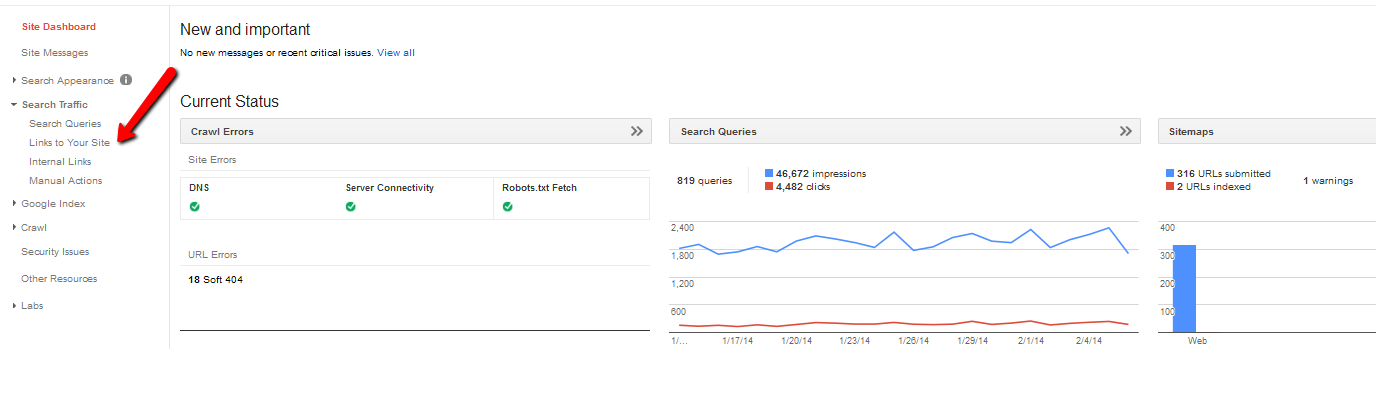Click the blue URLs submitted legend square
The width and height of the screenshot is (1376, 412).
click(1170, 173)
